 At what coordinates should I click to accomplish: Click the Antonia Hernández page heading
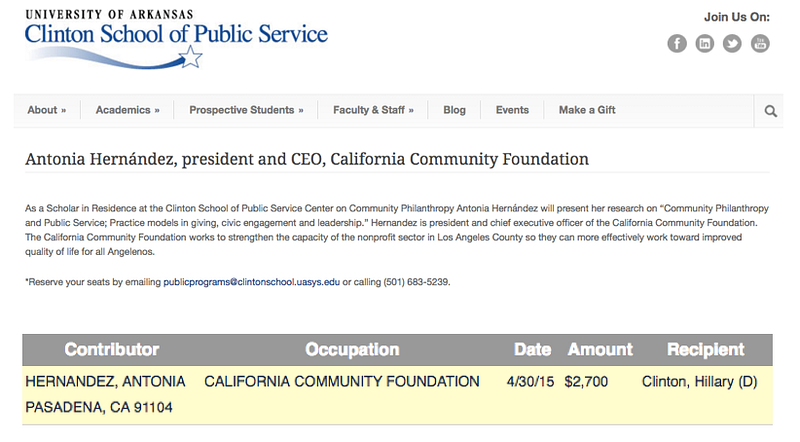pos(307,159)
